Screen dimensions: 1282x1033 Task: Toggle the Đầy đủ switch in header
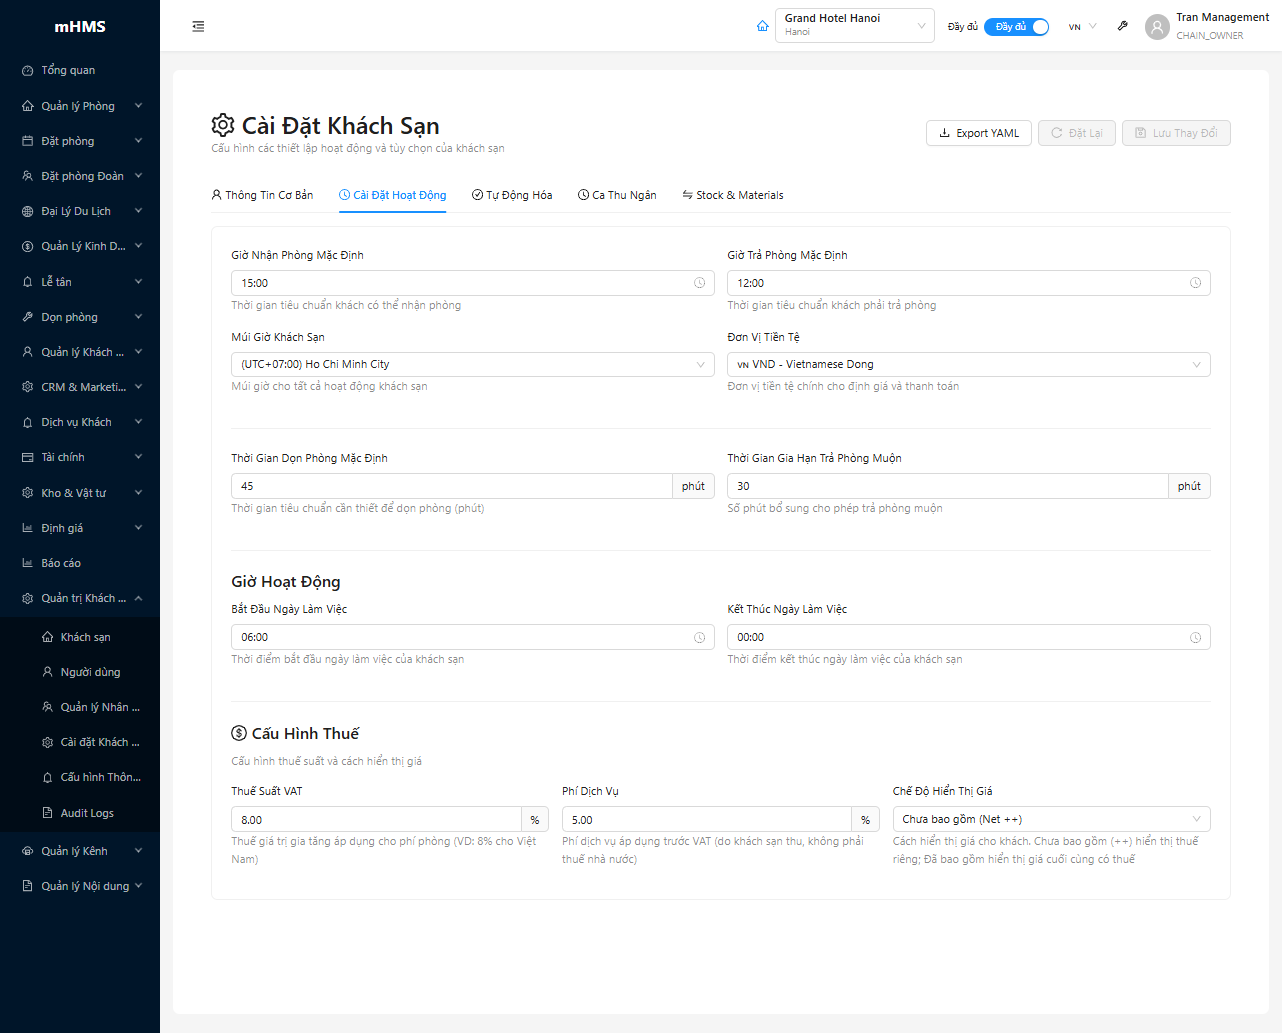1016,26
